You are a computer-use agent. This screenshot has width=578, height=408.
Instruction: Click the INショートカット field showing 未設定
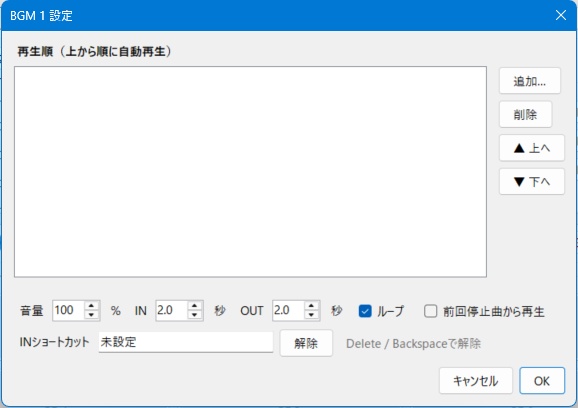click(x=186, y=342)
